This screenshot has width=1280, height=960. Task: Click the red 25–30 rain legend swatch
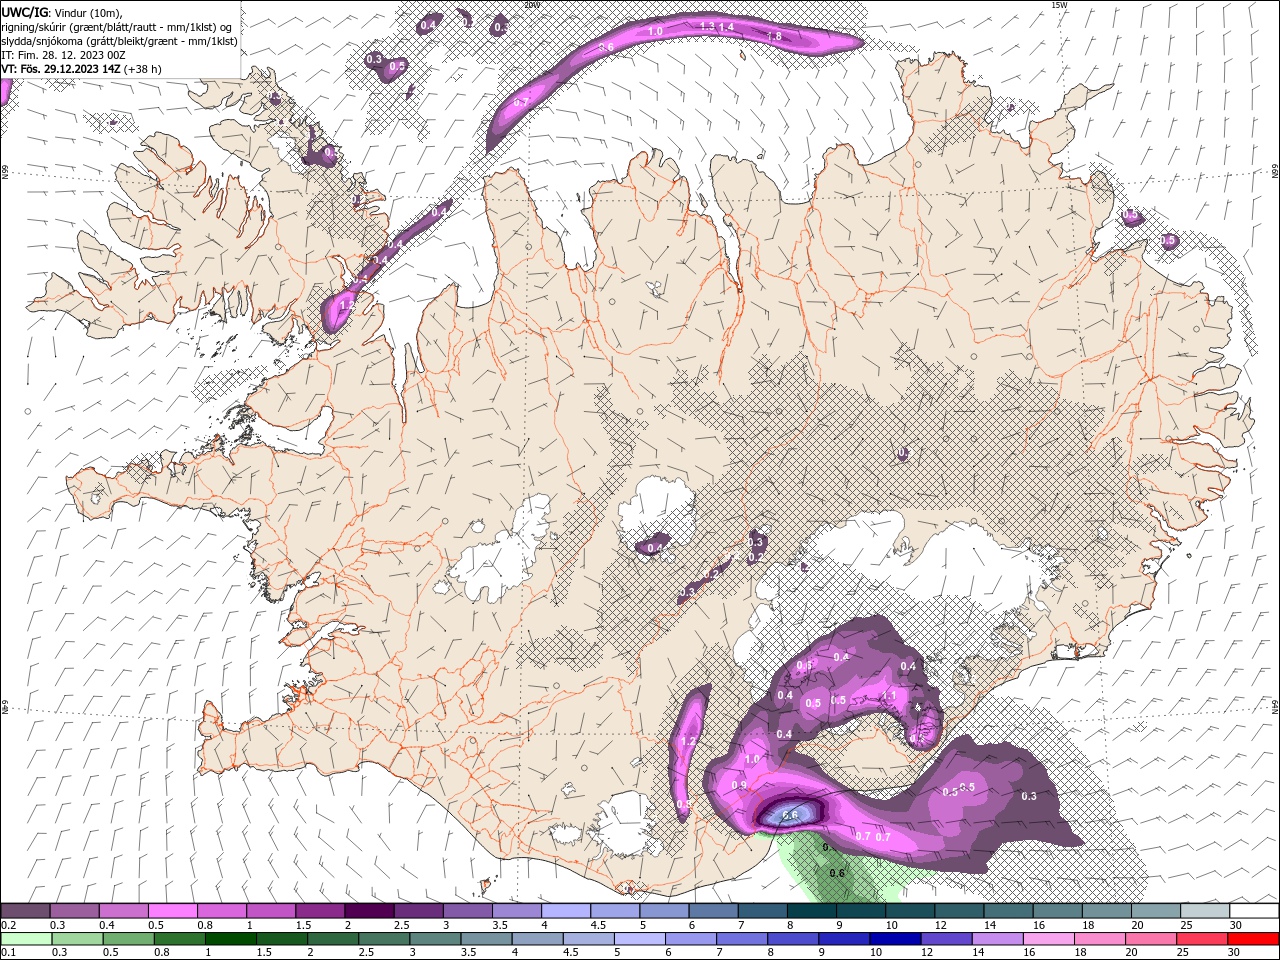click(x=1202, y=938)
